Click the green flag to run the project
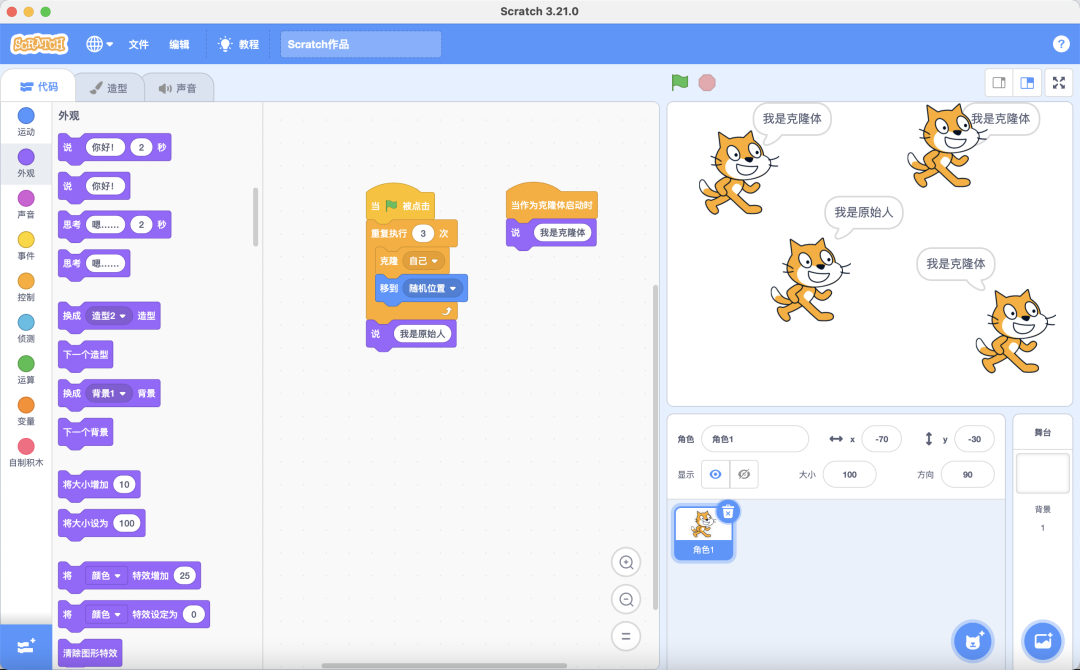This screenshot has width=1080, height=670. [680, 83]
